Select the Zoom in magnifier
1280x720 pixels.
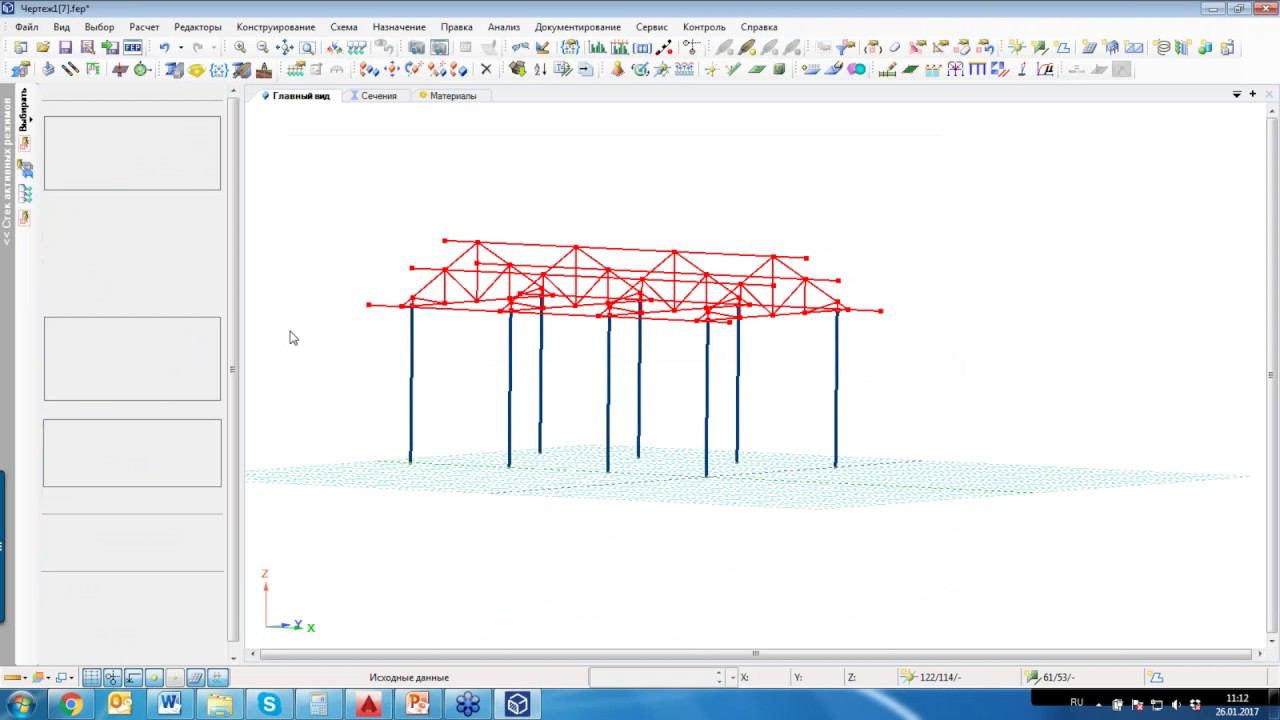tap(240, 47)
